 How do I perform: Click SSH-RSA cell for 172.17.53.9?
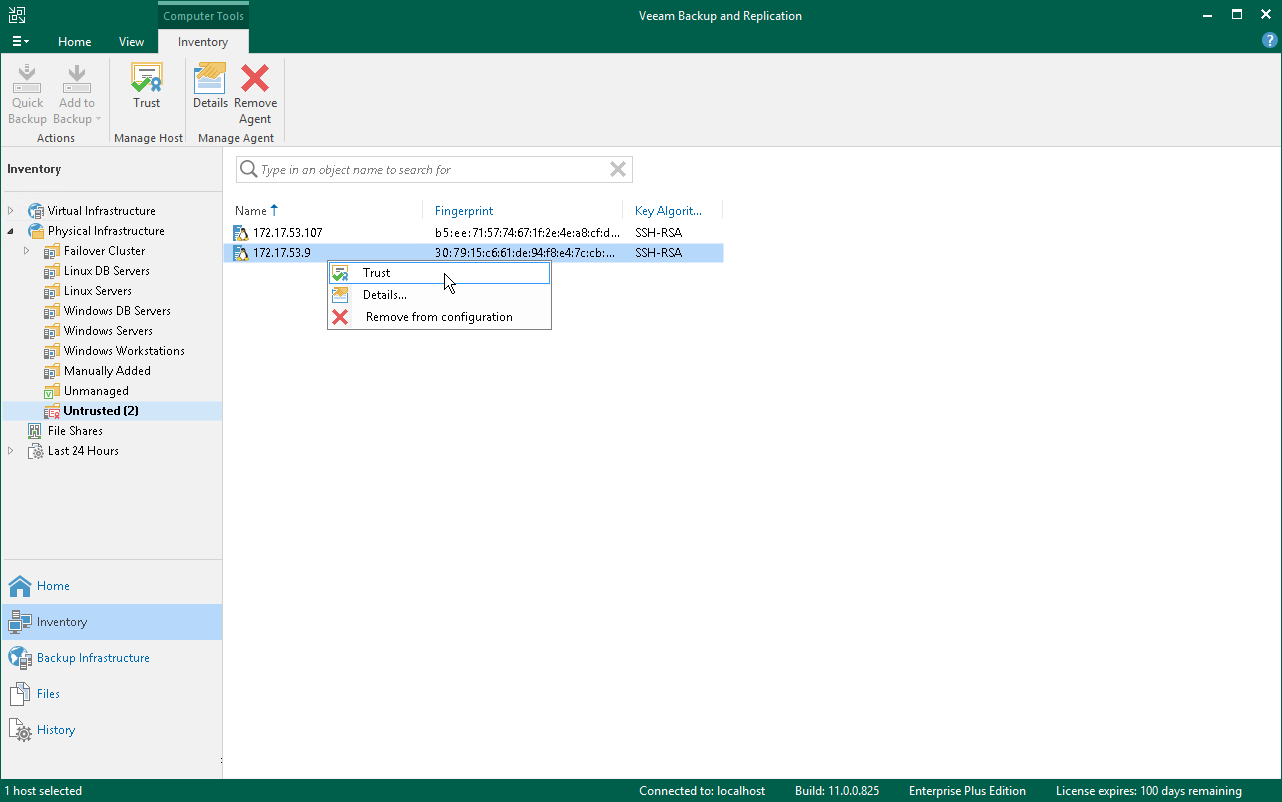click(x=658, y=253)
